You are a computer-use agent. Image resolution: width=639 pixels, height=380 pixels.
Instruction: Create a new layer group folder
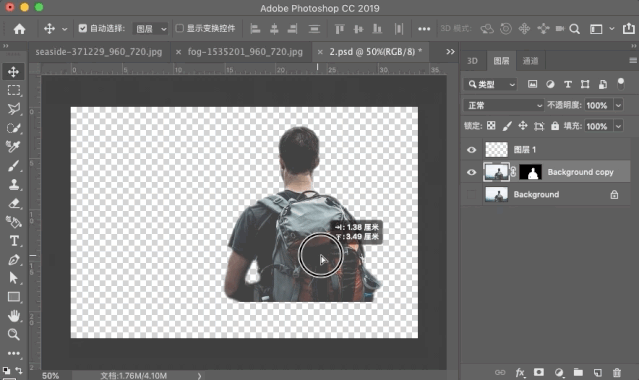pyautogui.click(x=578, y=372)
